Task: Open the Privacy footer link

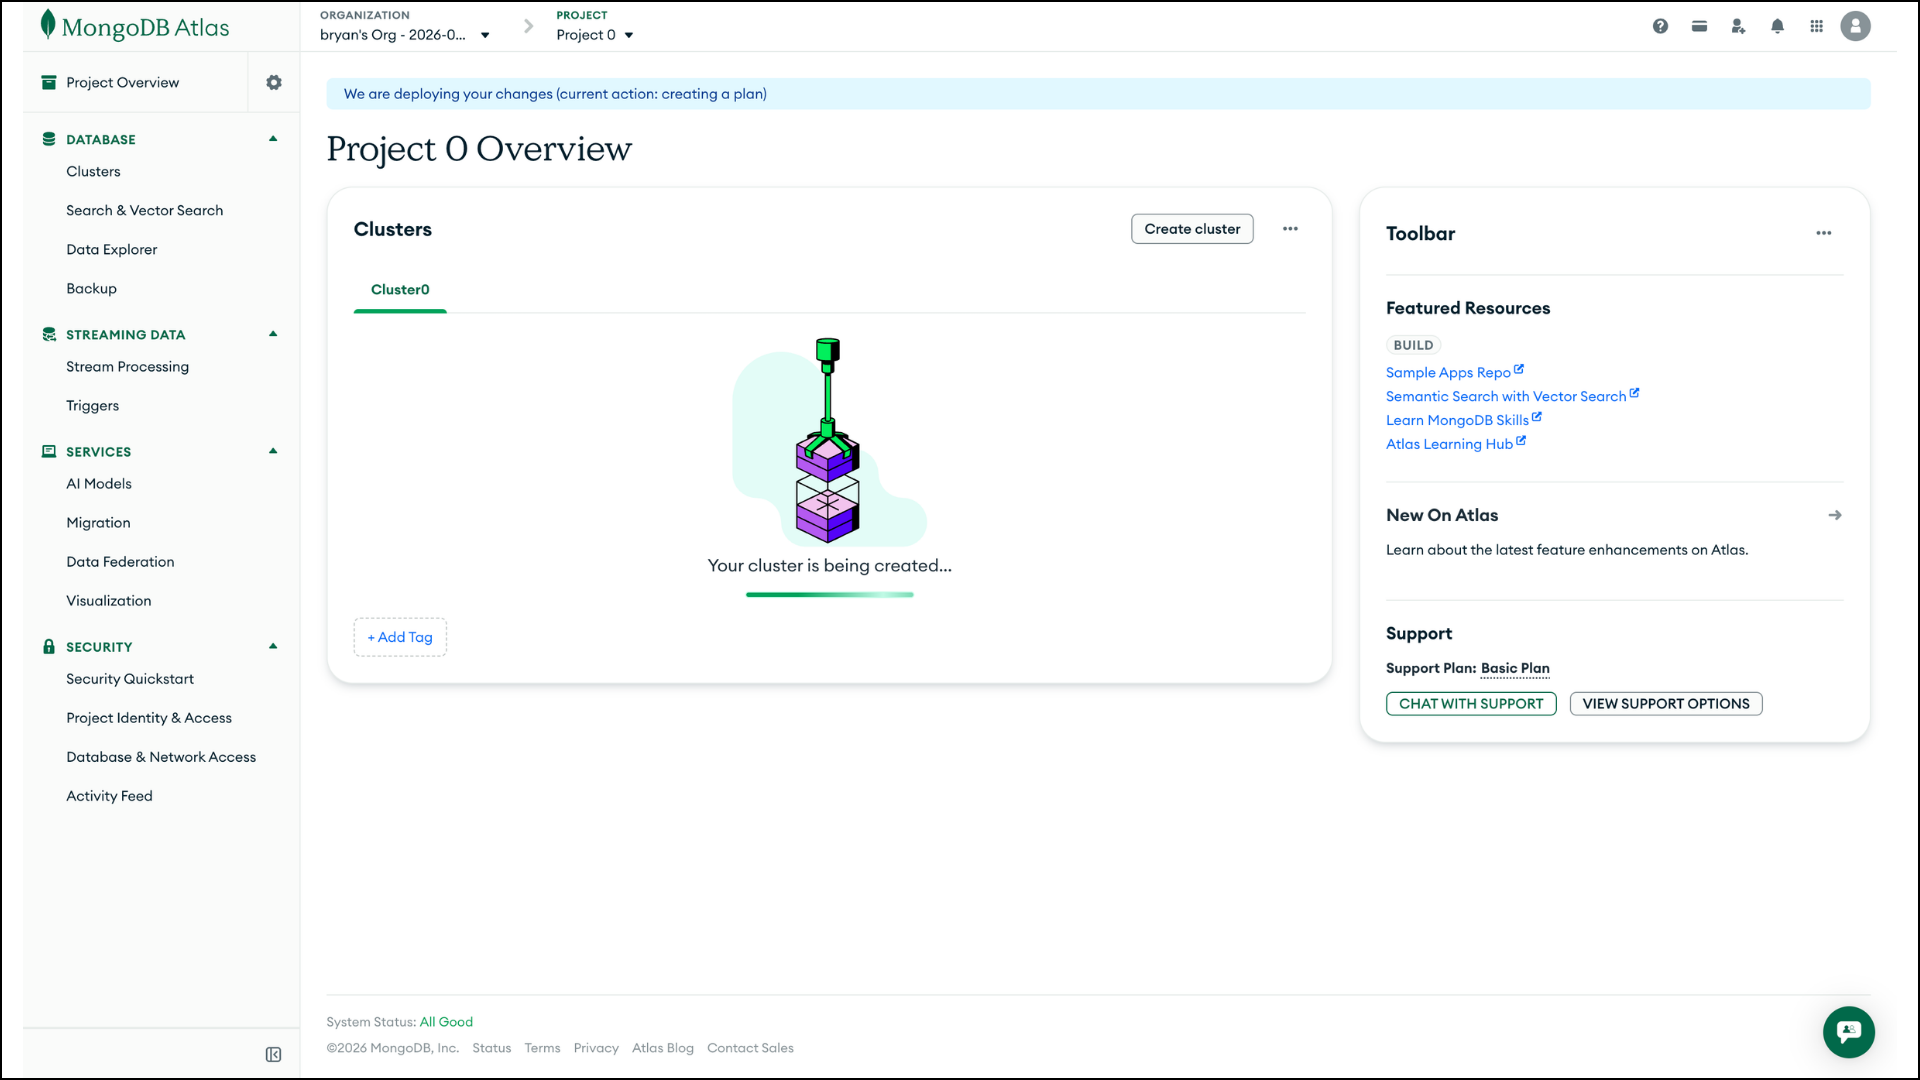Action: [596, 1047]
